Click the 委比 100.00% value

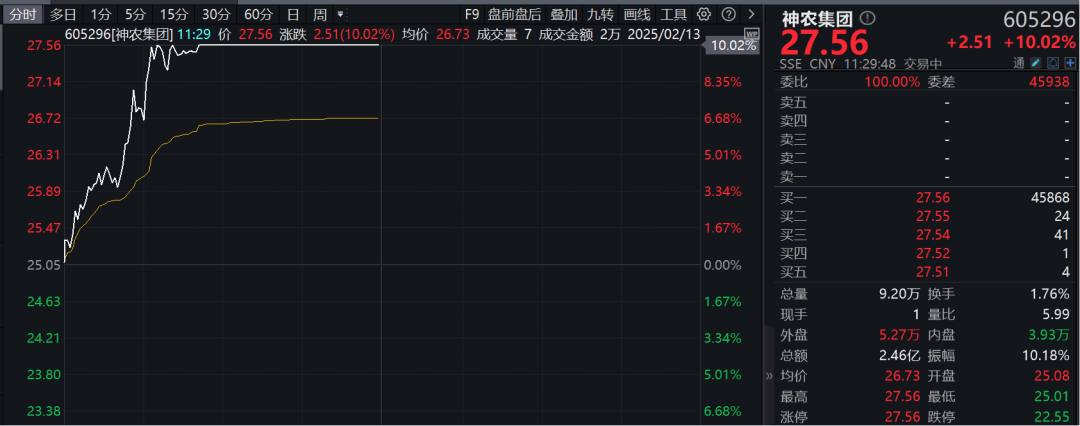(x=892, y=82)
